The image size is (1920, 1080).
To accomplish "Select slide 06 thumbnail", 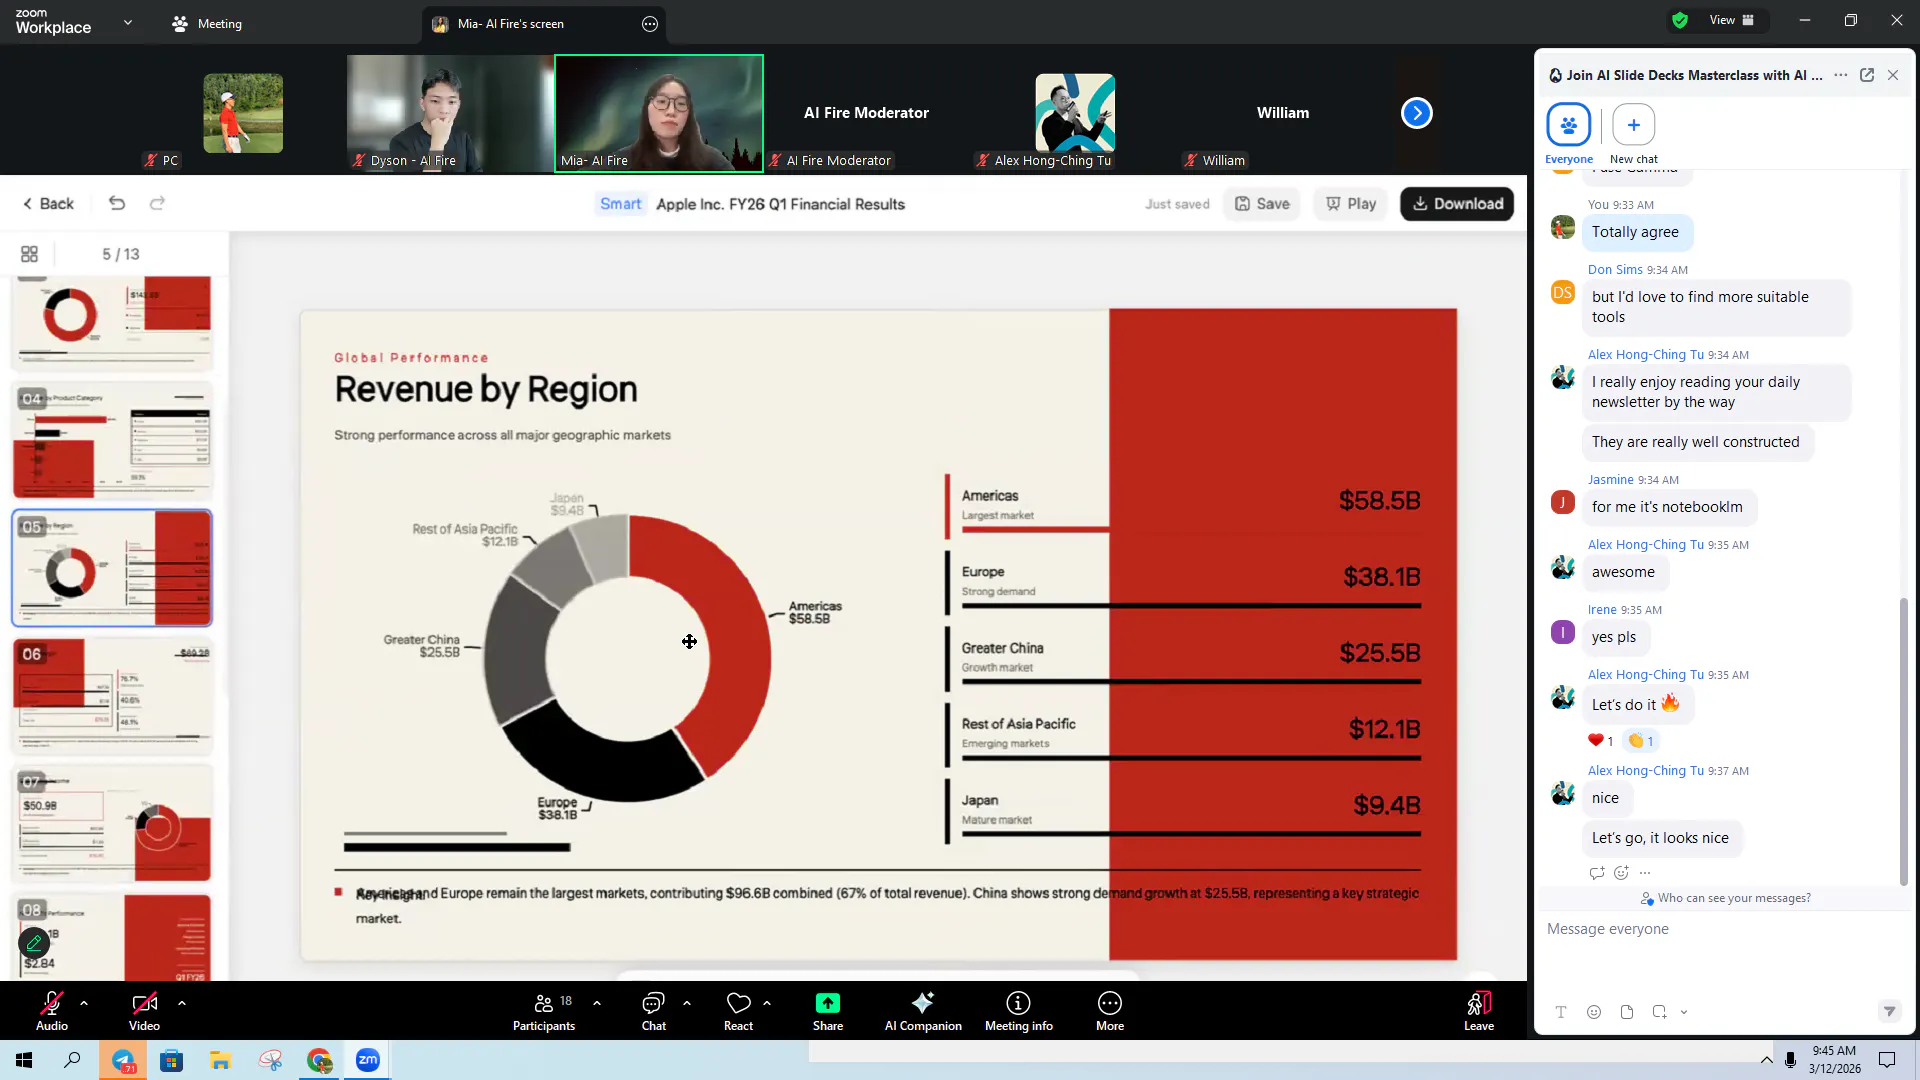I will [112, 696].
